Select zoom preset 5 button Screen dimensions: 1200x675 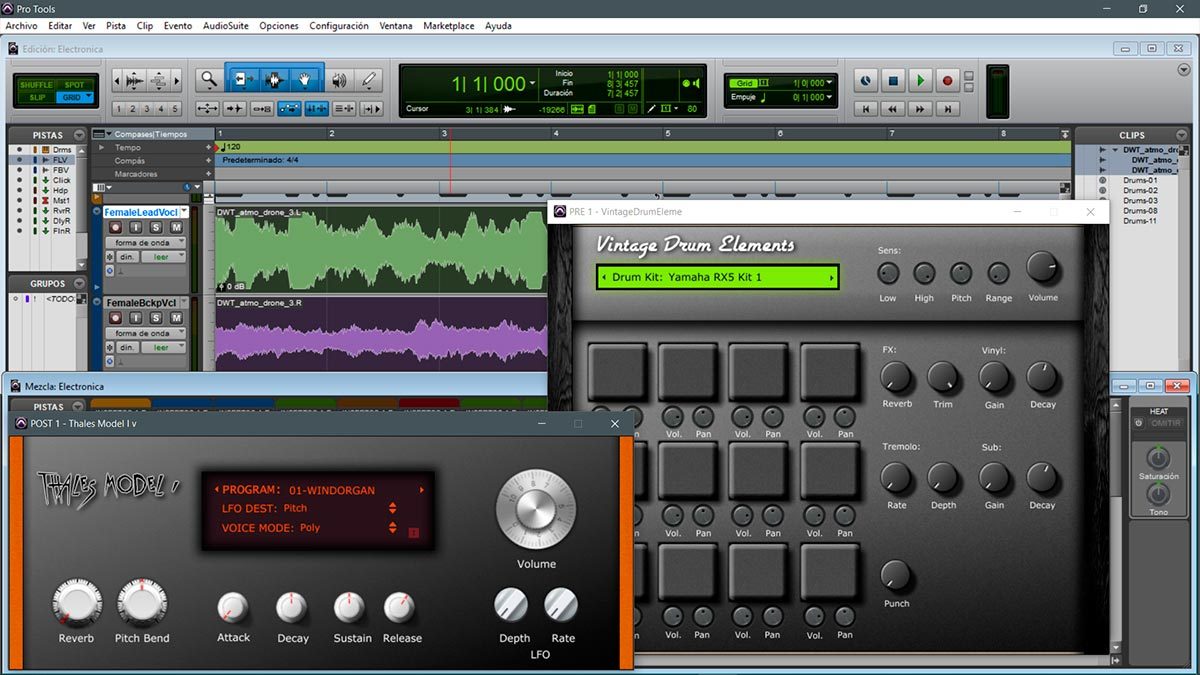175,109
